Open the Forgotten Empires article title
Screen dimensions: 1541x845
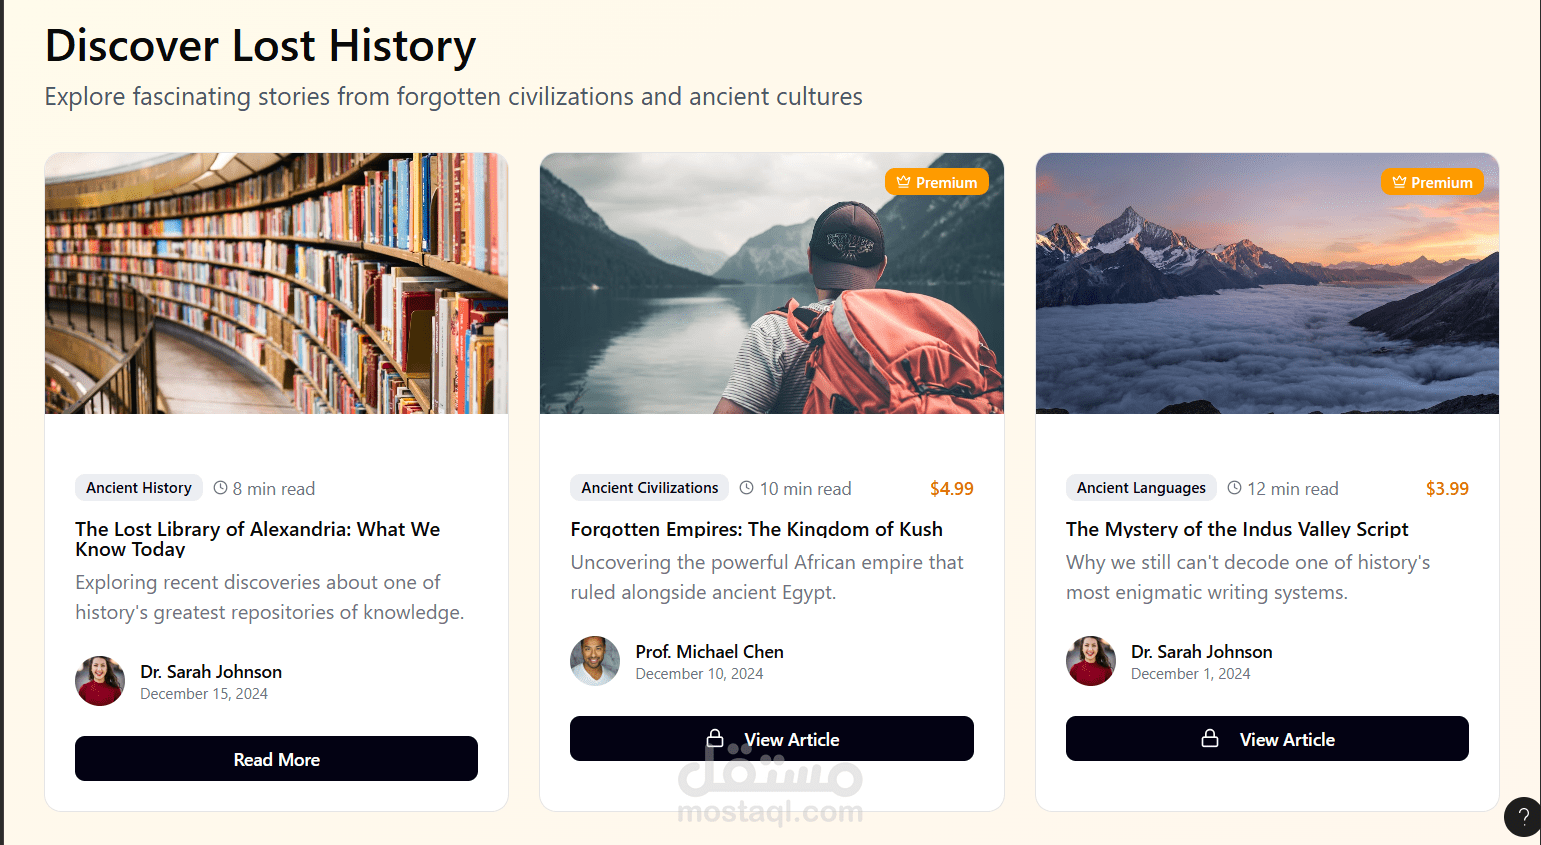(756, 529)
